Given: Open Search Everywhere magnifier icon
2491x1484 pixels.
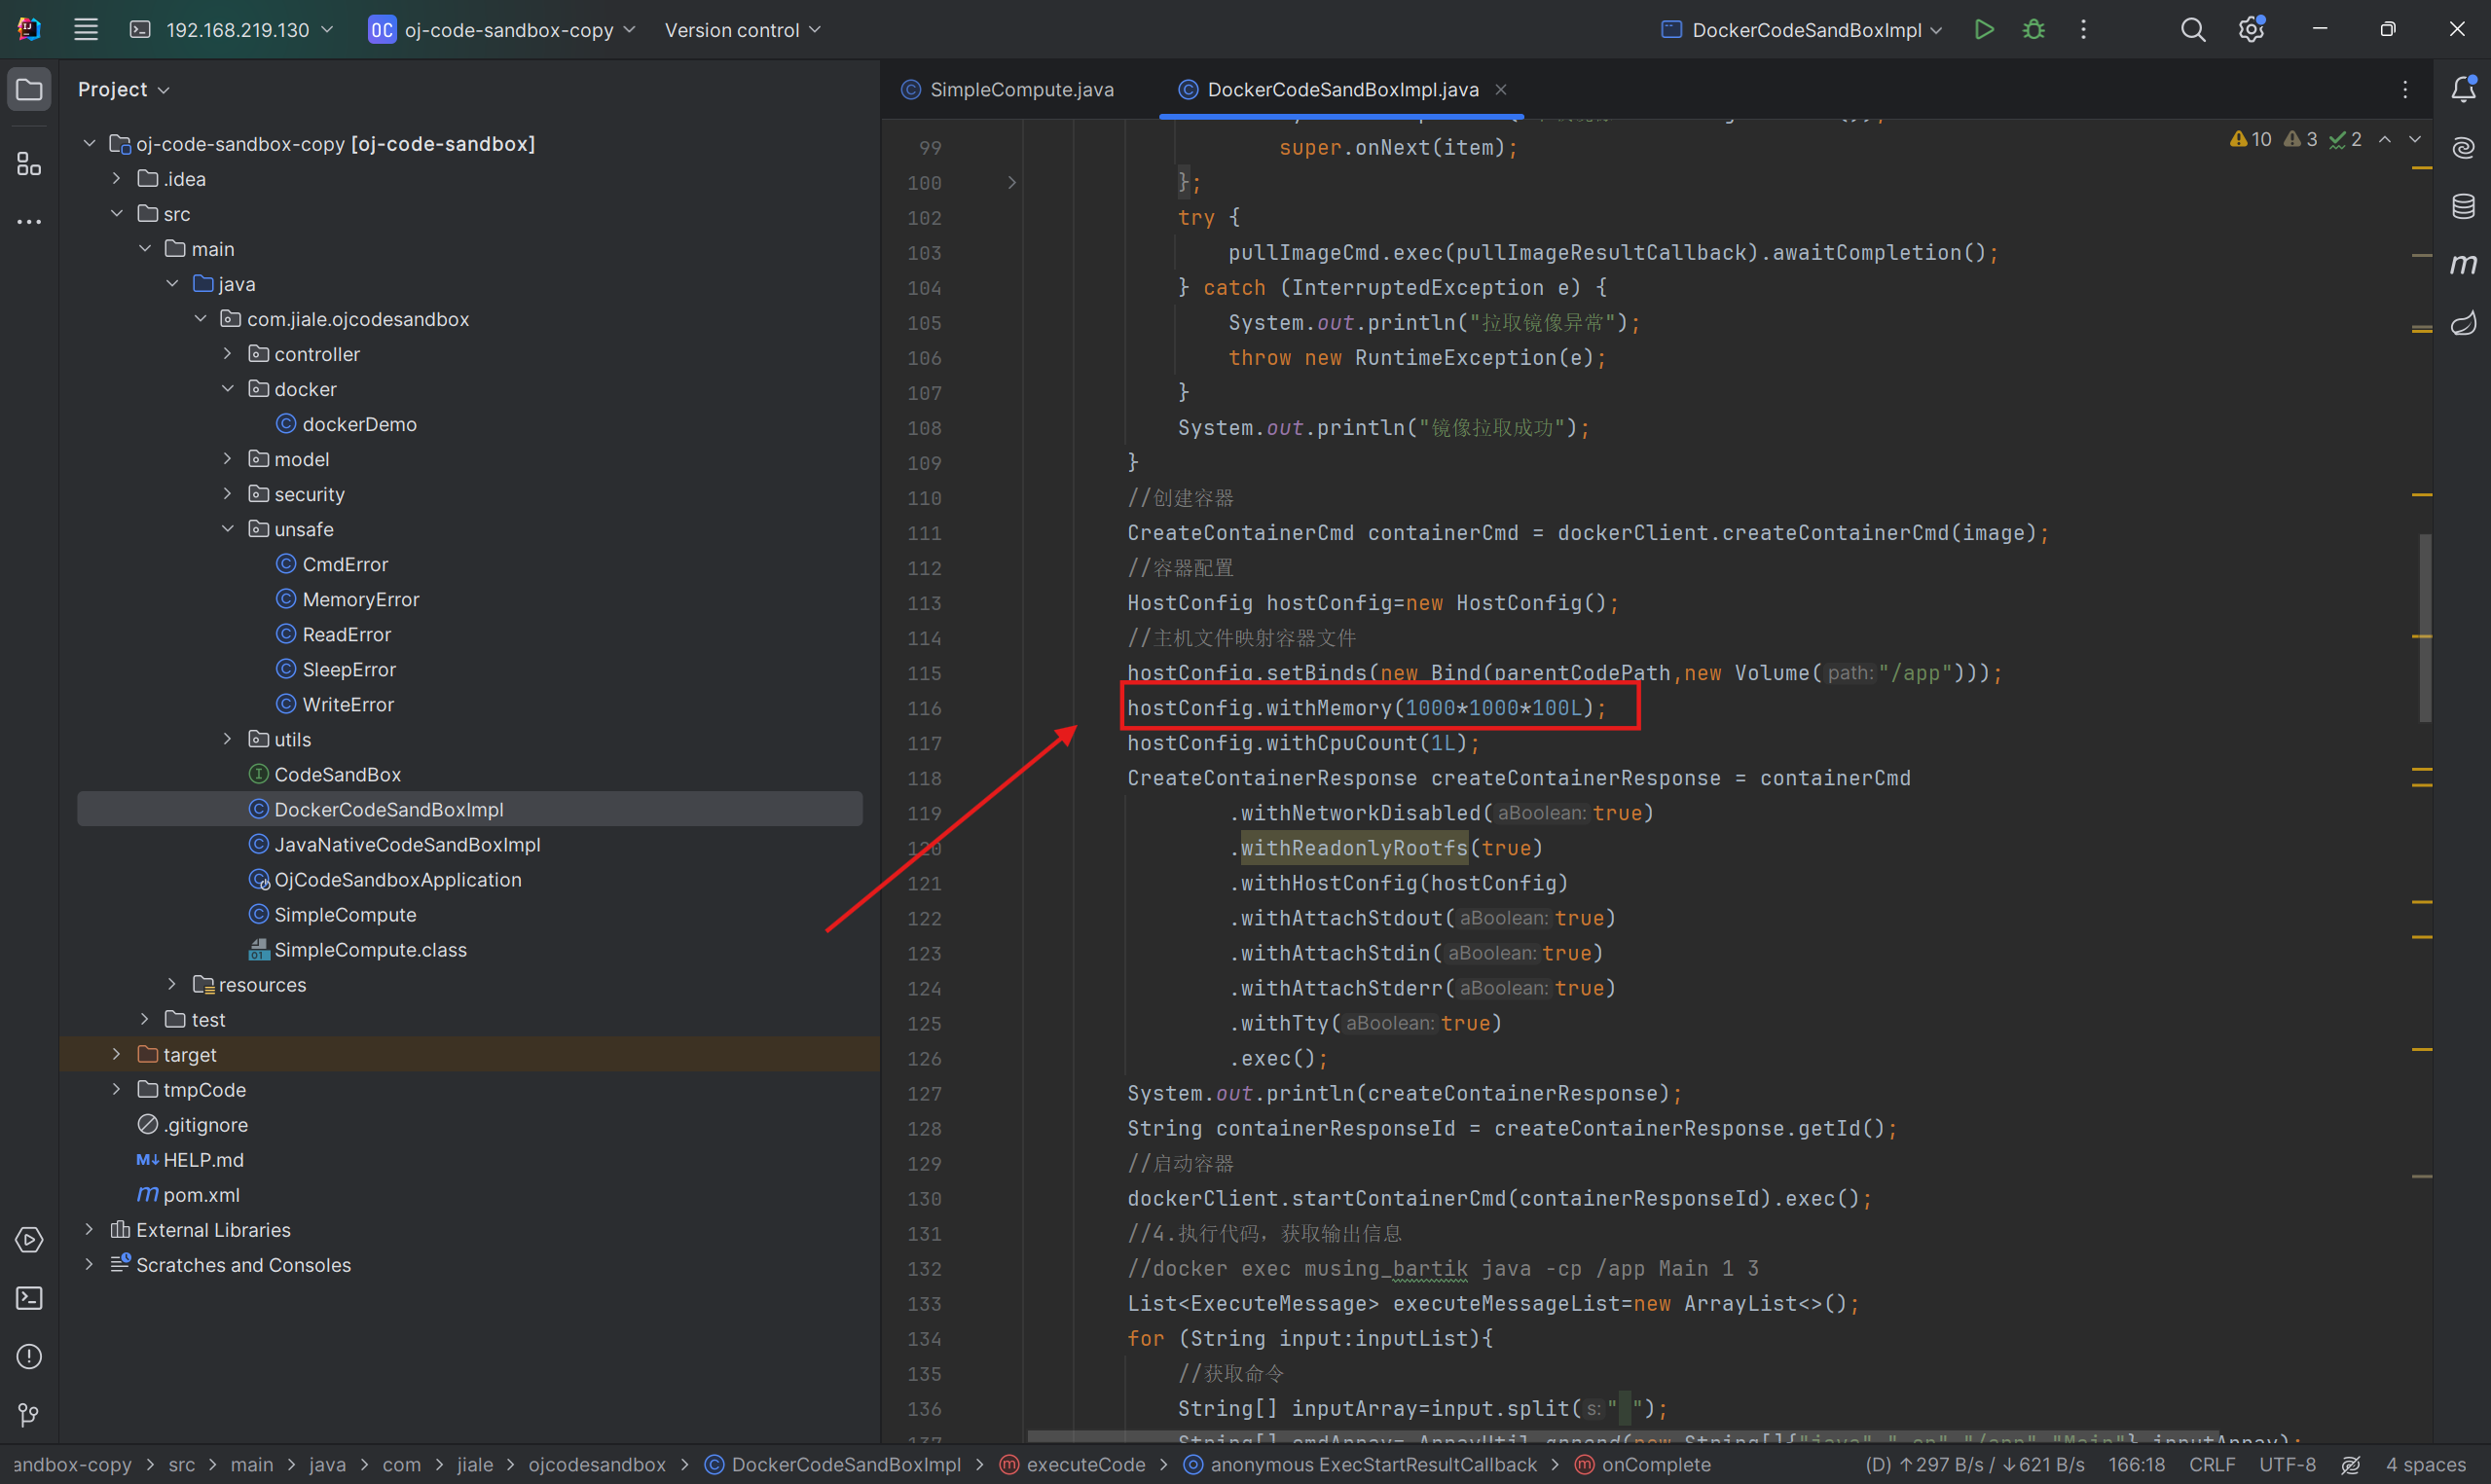Looking at the screenshot, I should click(2192, 30).
